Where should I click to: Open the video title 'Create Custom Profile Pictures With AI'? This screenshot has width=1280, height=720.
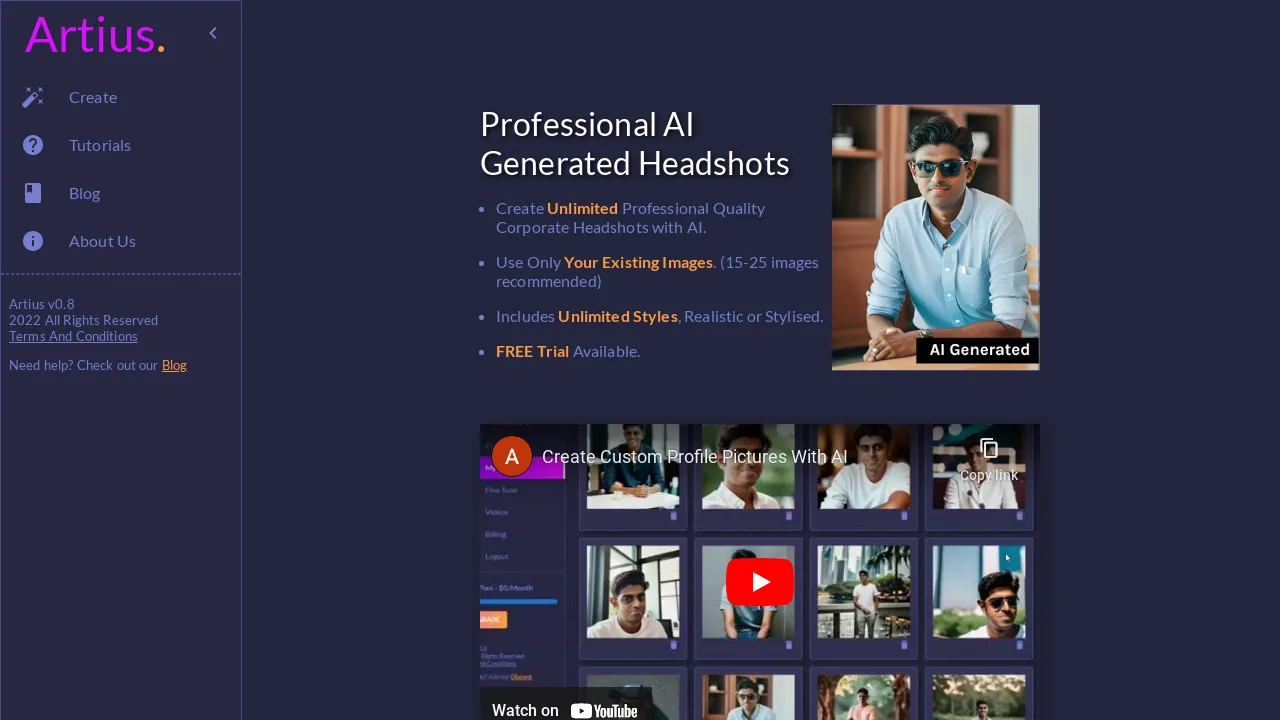coord(695,457)
